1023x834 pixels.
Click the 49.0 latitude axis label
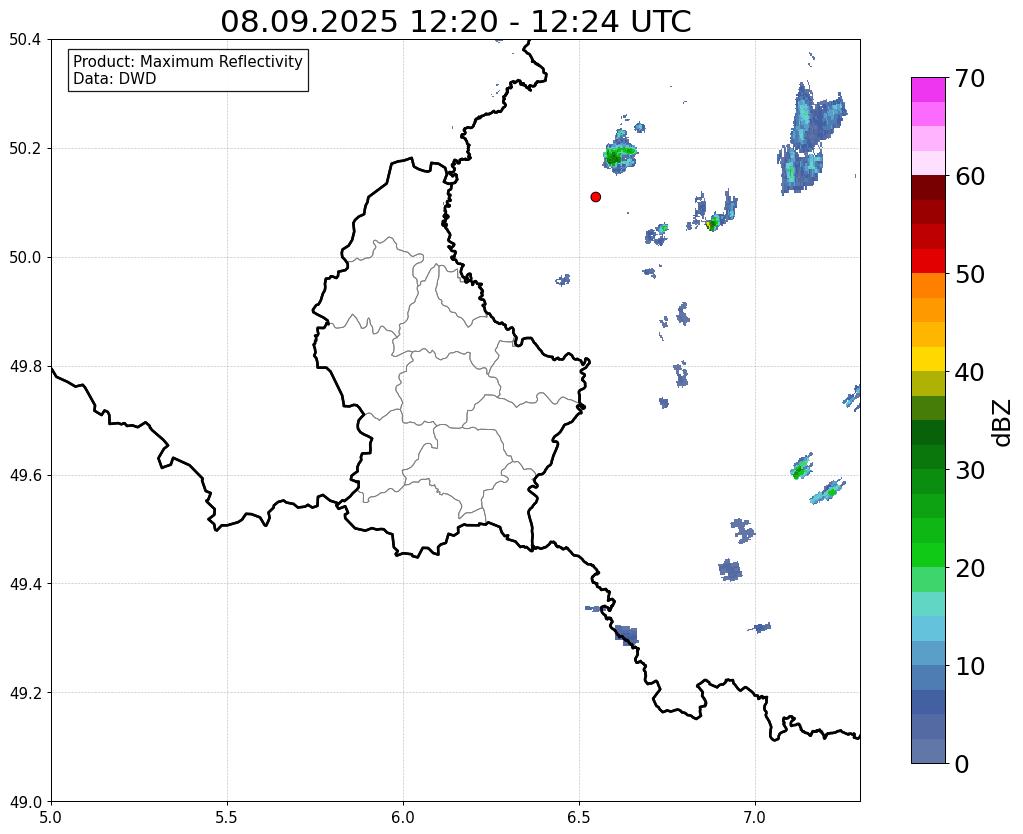coord(25,801)
